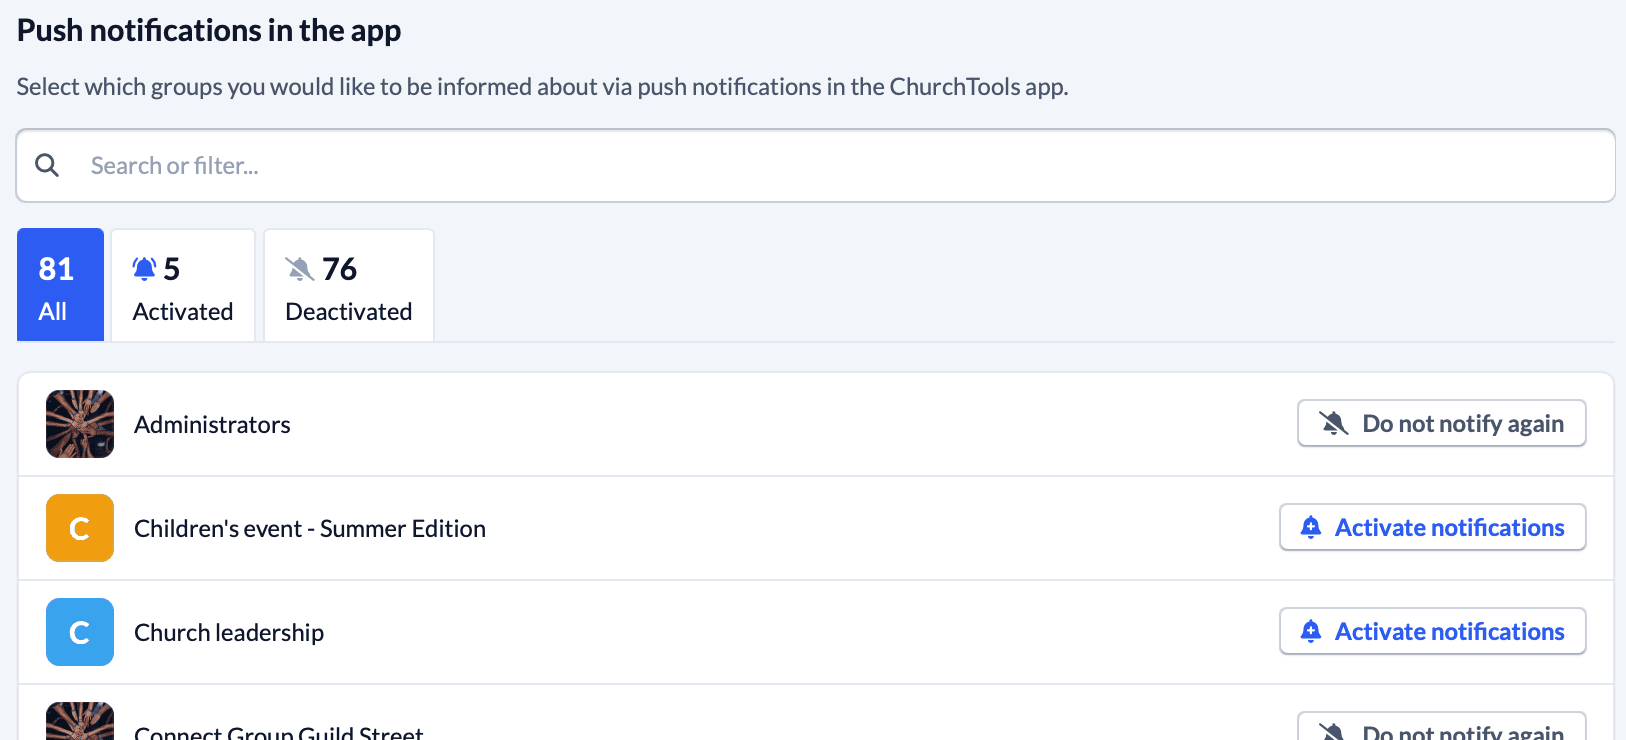Viewport: 1626px width, 740px height.
Task: Click the Administrators group avatar image
Action: point(80,424)
